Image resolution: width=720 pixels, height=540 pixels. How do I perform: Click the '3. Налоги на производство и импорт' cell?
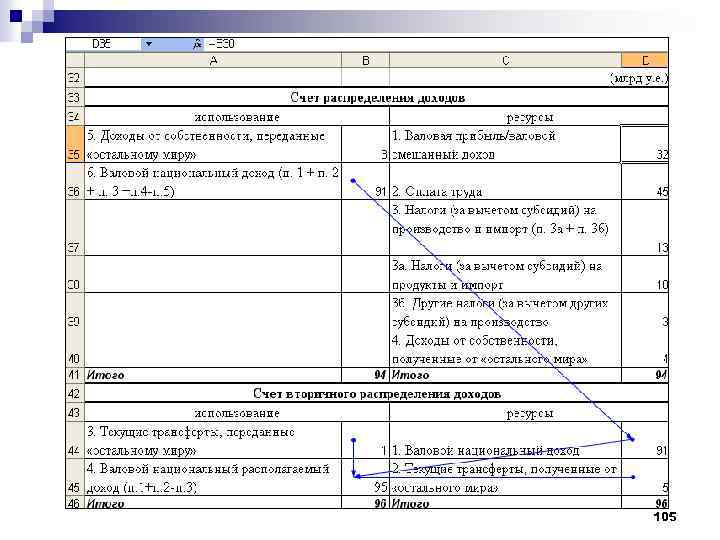[x=505, y=228]
